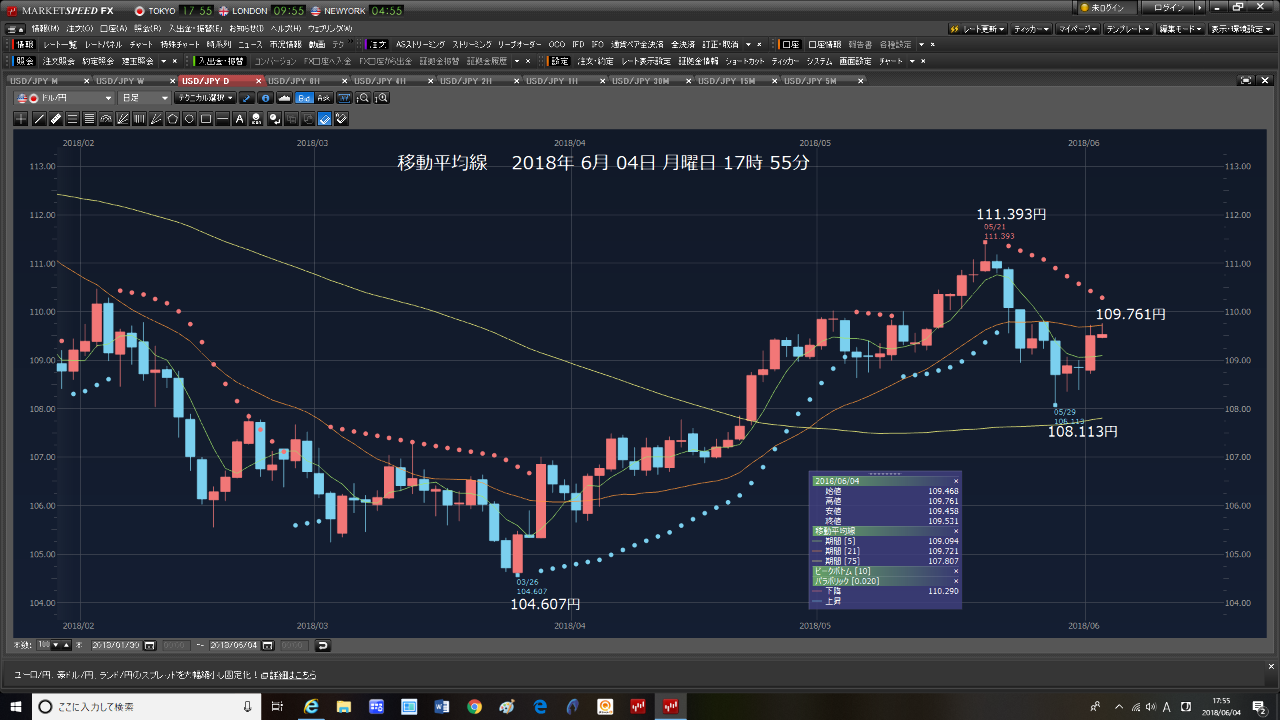Open the start date calendar picker

pos(154,645)
